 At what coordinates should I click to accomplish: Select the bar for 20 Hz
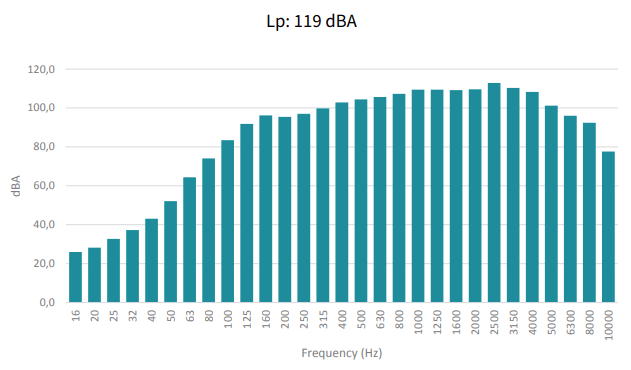tap(95, 275)
